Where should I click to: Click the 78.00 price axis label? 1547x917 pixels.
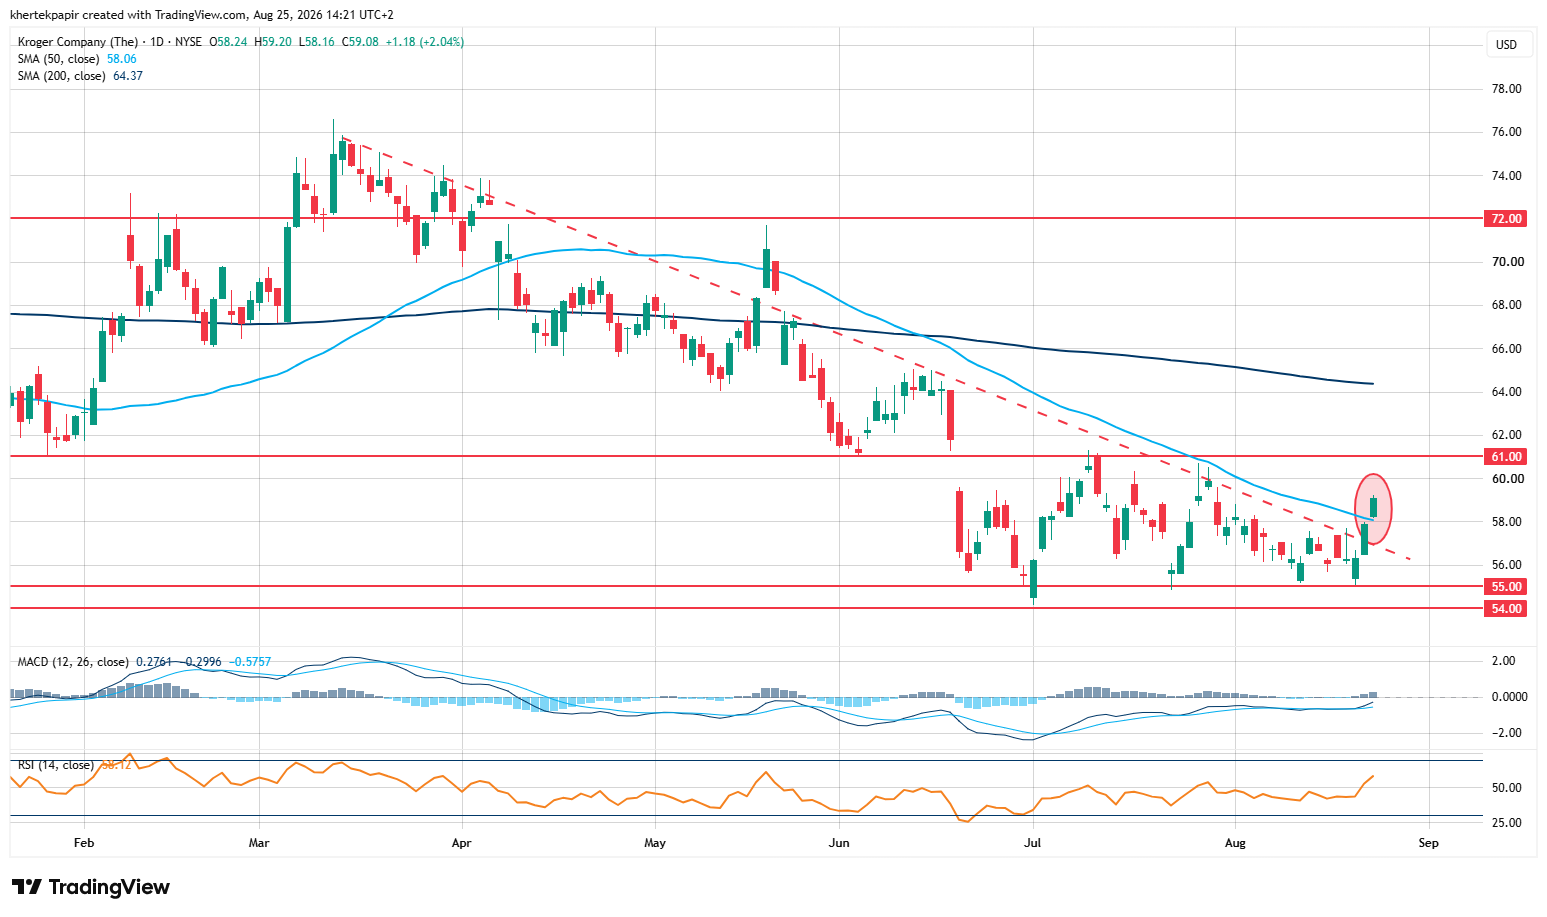point(1507,89)
